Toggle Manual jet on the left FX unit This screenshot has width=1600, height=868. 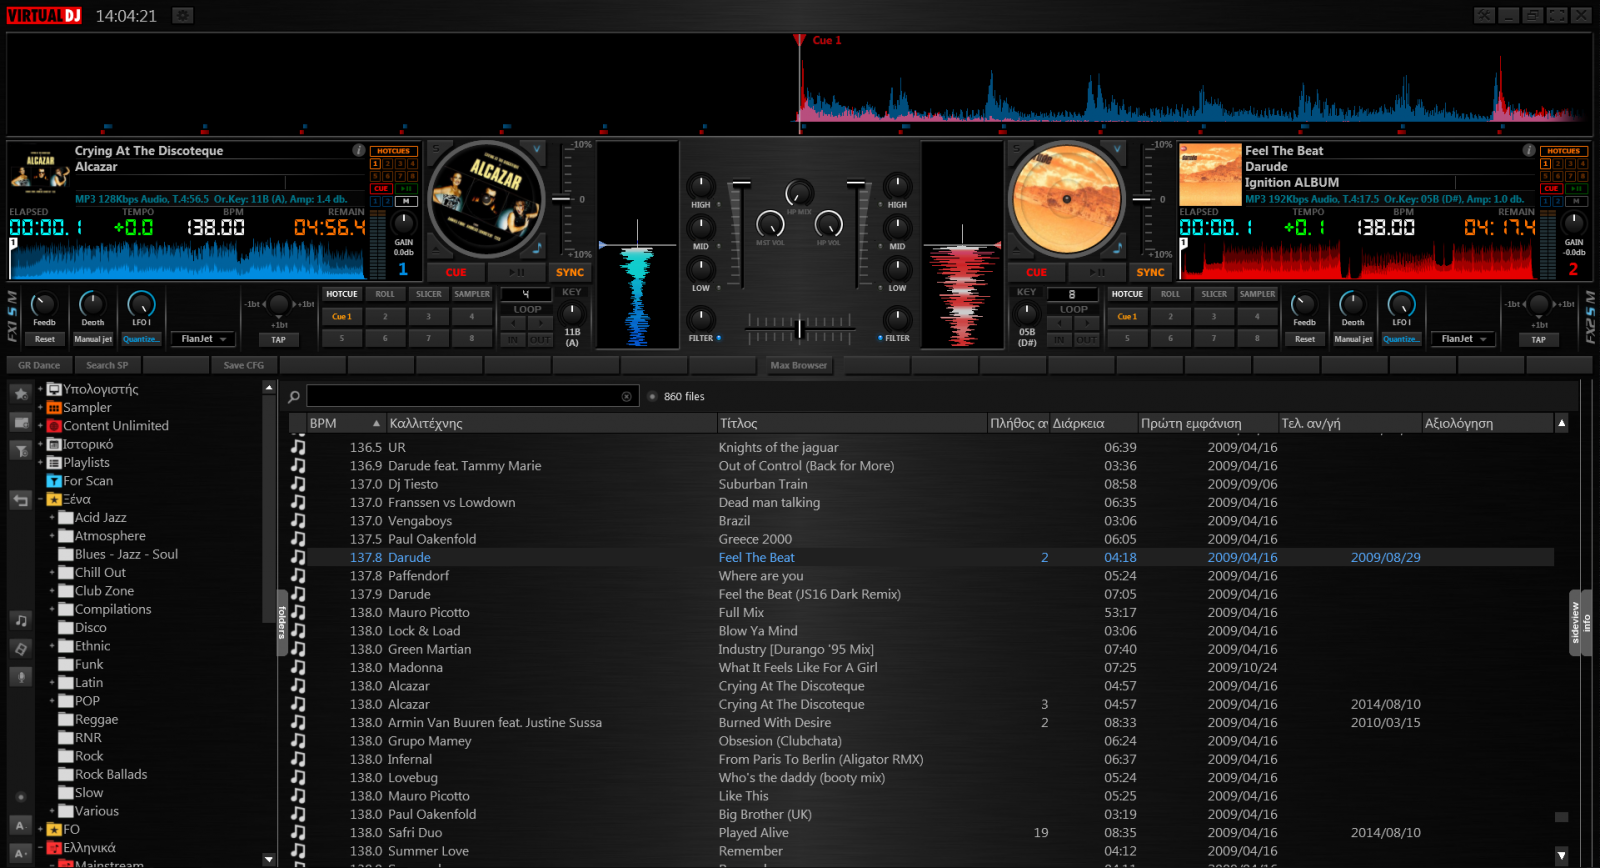click(x=93, y=339)
